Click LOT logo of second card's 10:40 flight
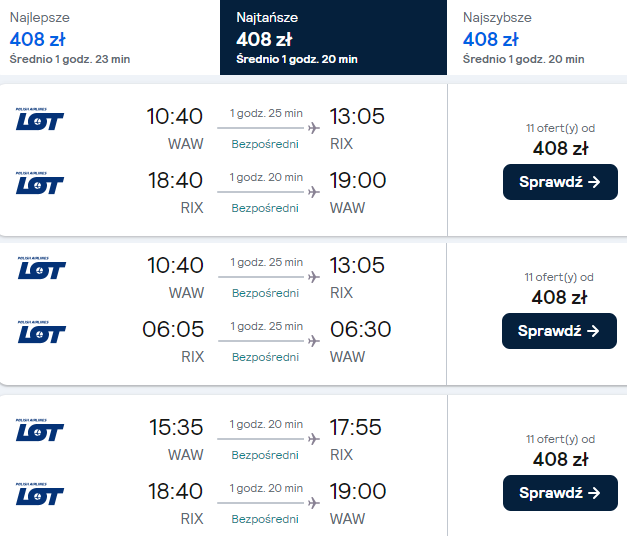 tap(40, 268)
